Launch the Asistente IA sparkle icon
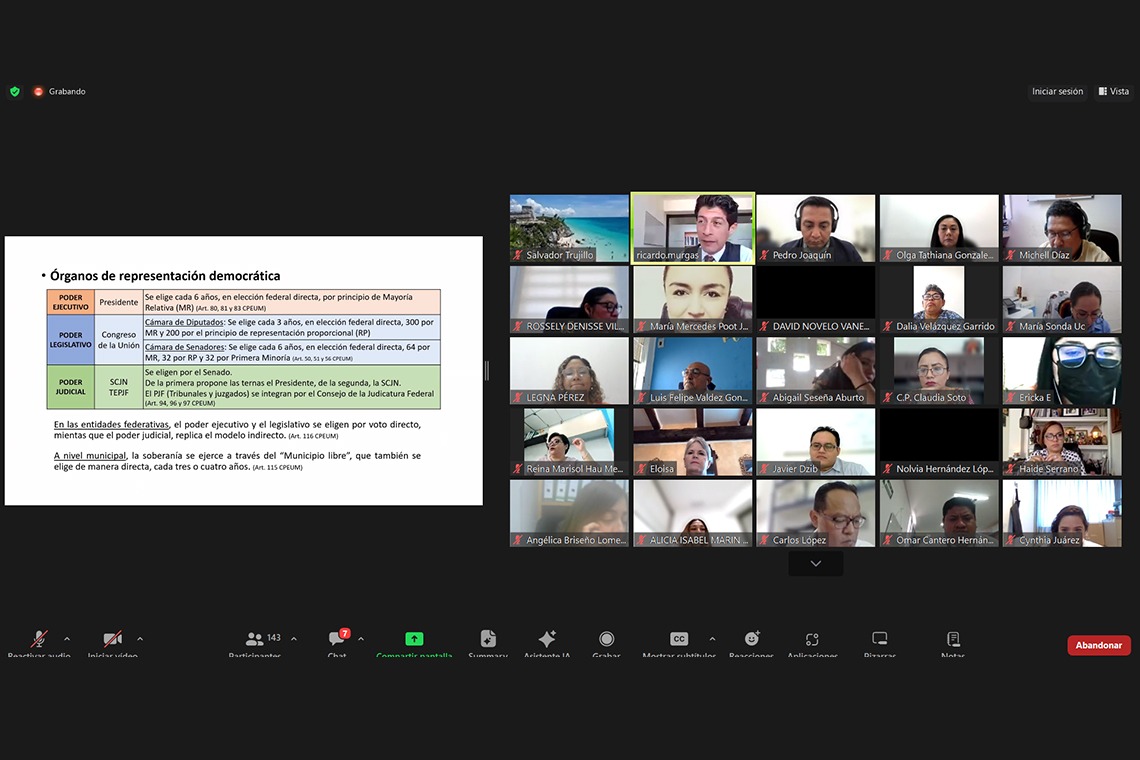The height and width of the screenshot is (760, 1140). [x=547, y=640]
